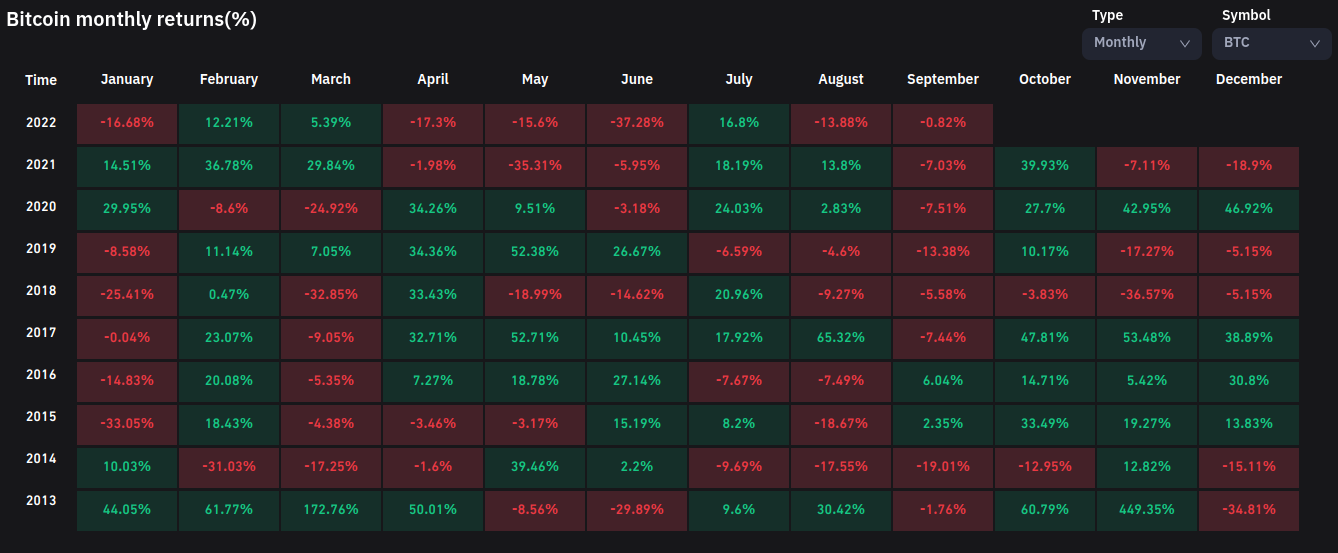Click the 2013 row label
1338x553 pixels.
pos(41,501)
